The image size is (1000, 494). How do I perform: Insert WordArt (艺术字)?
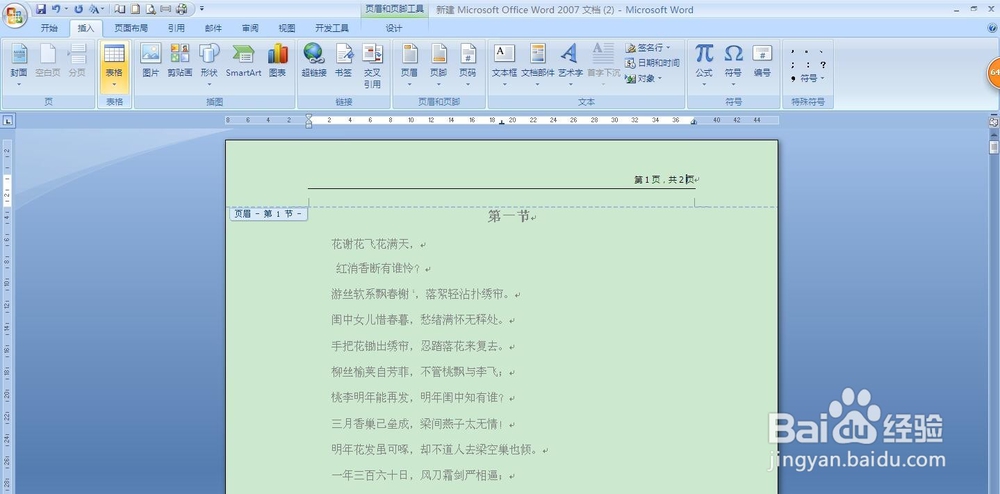point(570,65)
